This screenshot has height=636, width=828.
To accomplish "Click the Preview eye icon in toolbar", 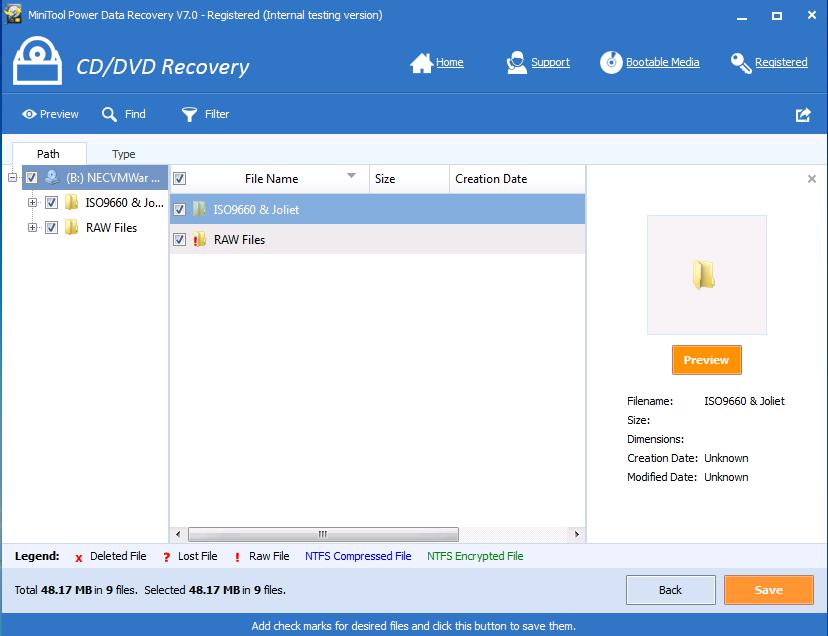I will click(29, 114).
